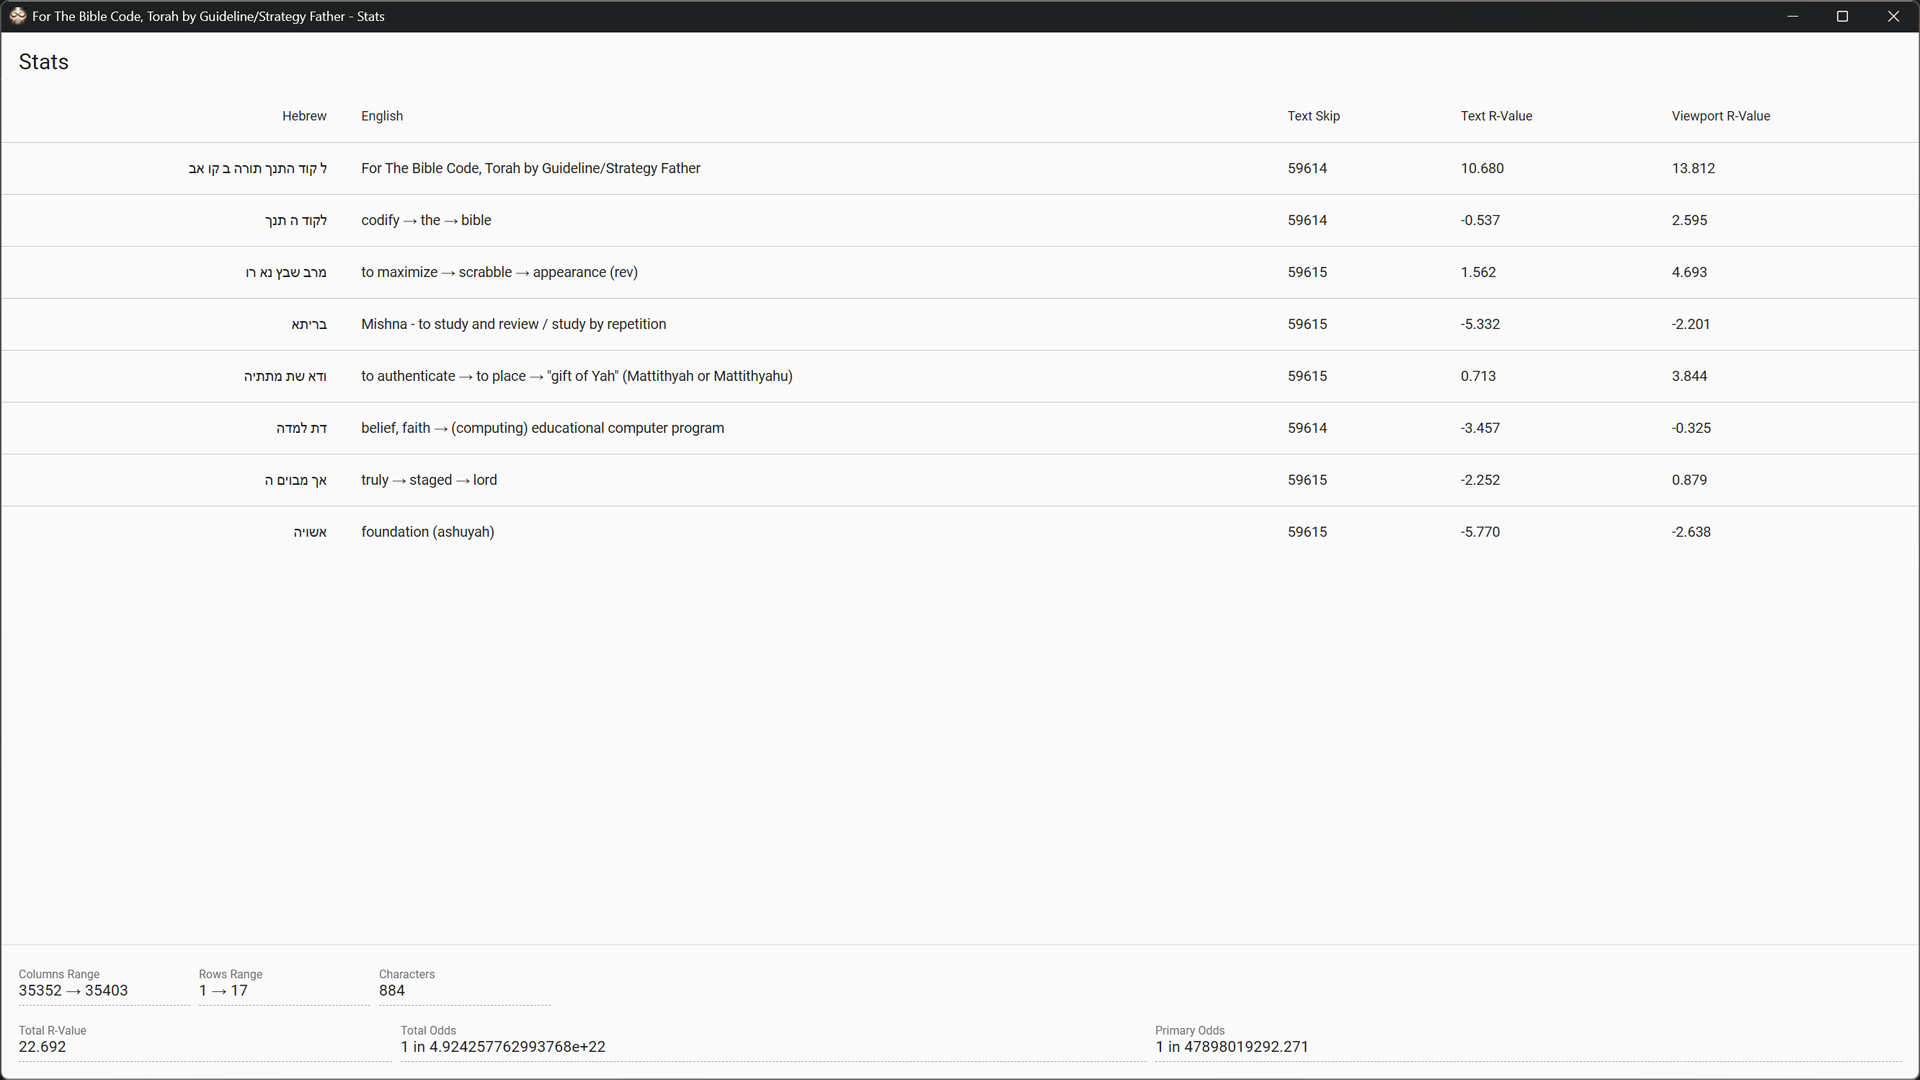1920x1080 pixels.
Task: Minimize the Stats window
Action: (1793, 16)
